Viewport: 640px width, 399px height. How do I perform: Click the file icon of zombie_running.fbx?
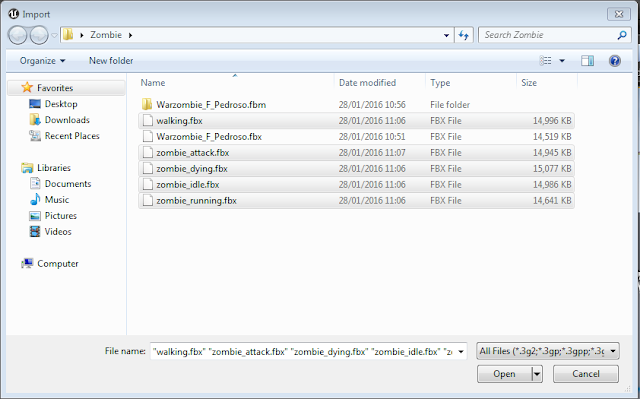tap(148, 200)
